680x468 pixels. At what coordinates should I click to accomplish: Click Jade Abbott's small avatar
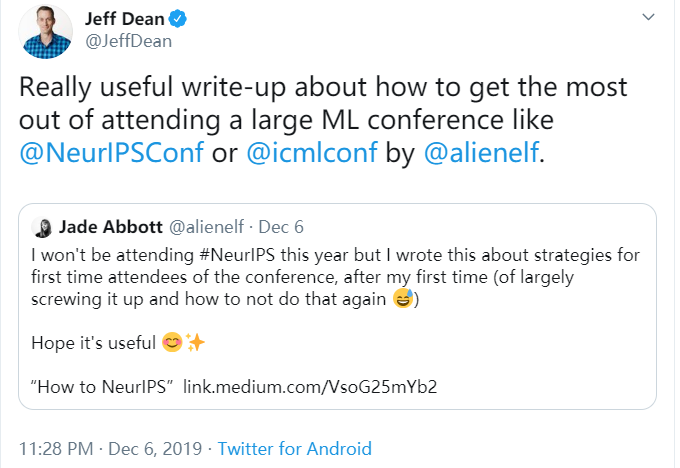point(42,226)
